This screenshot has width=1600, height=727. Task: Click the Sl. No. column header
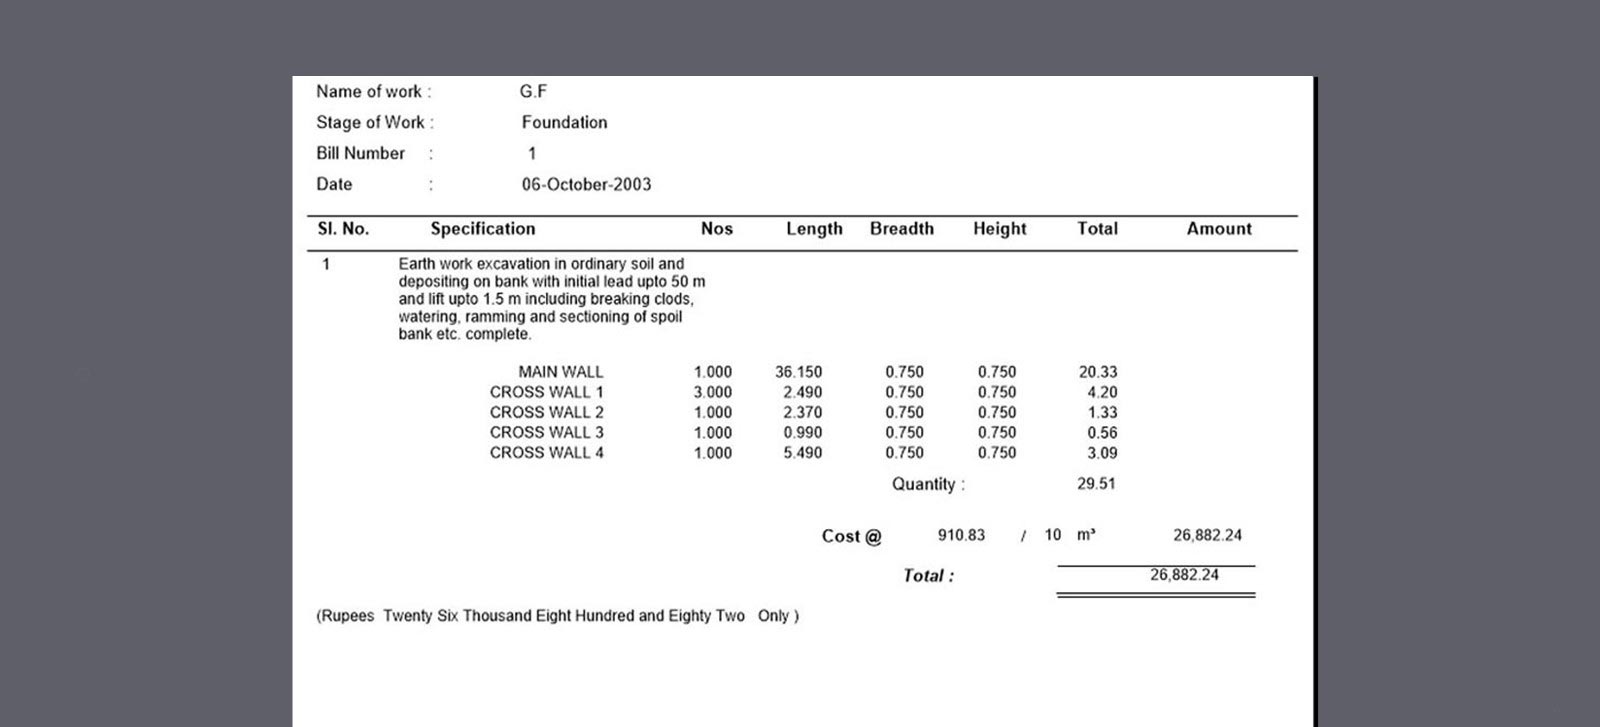click(x=343, y=229)
